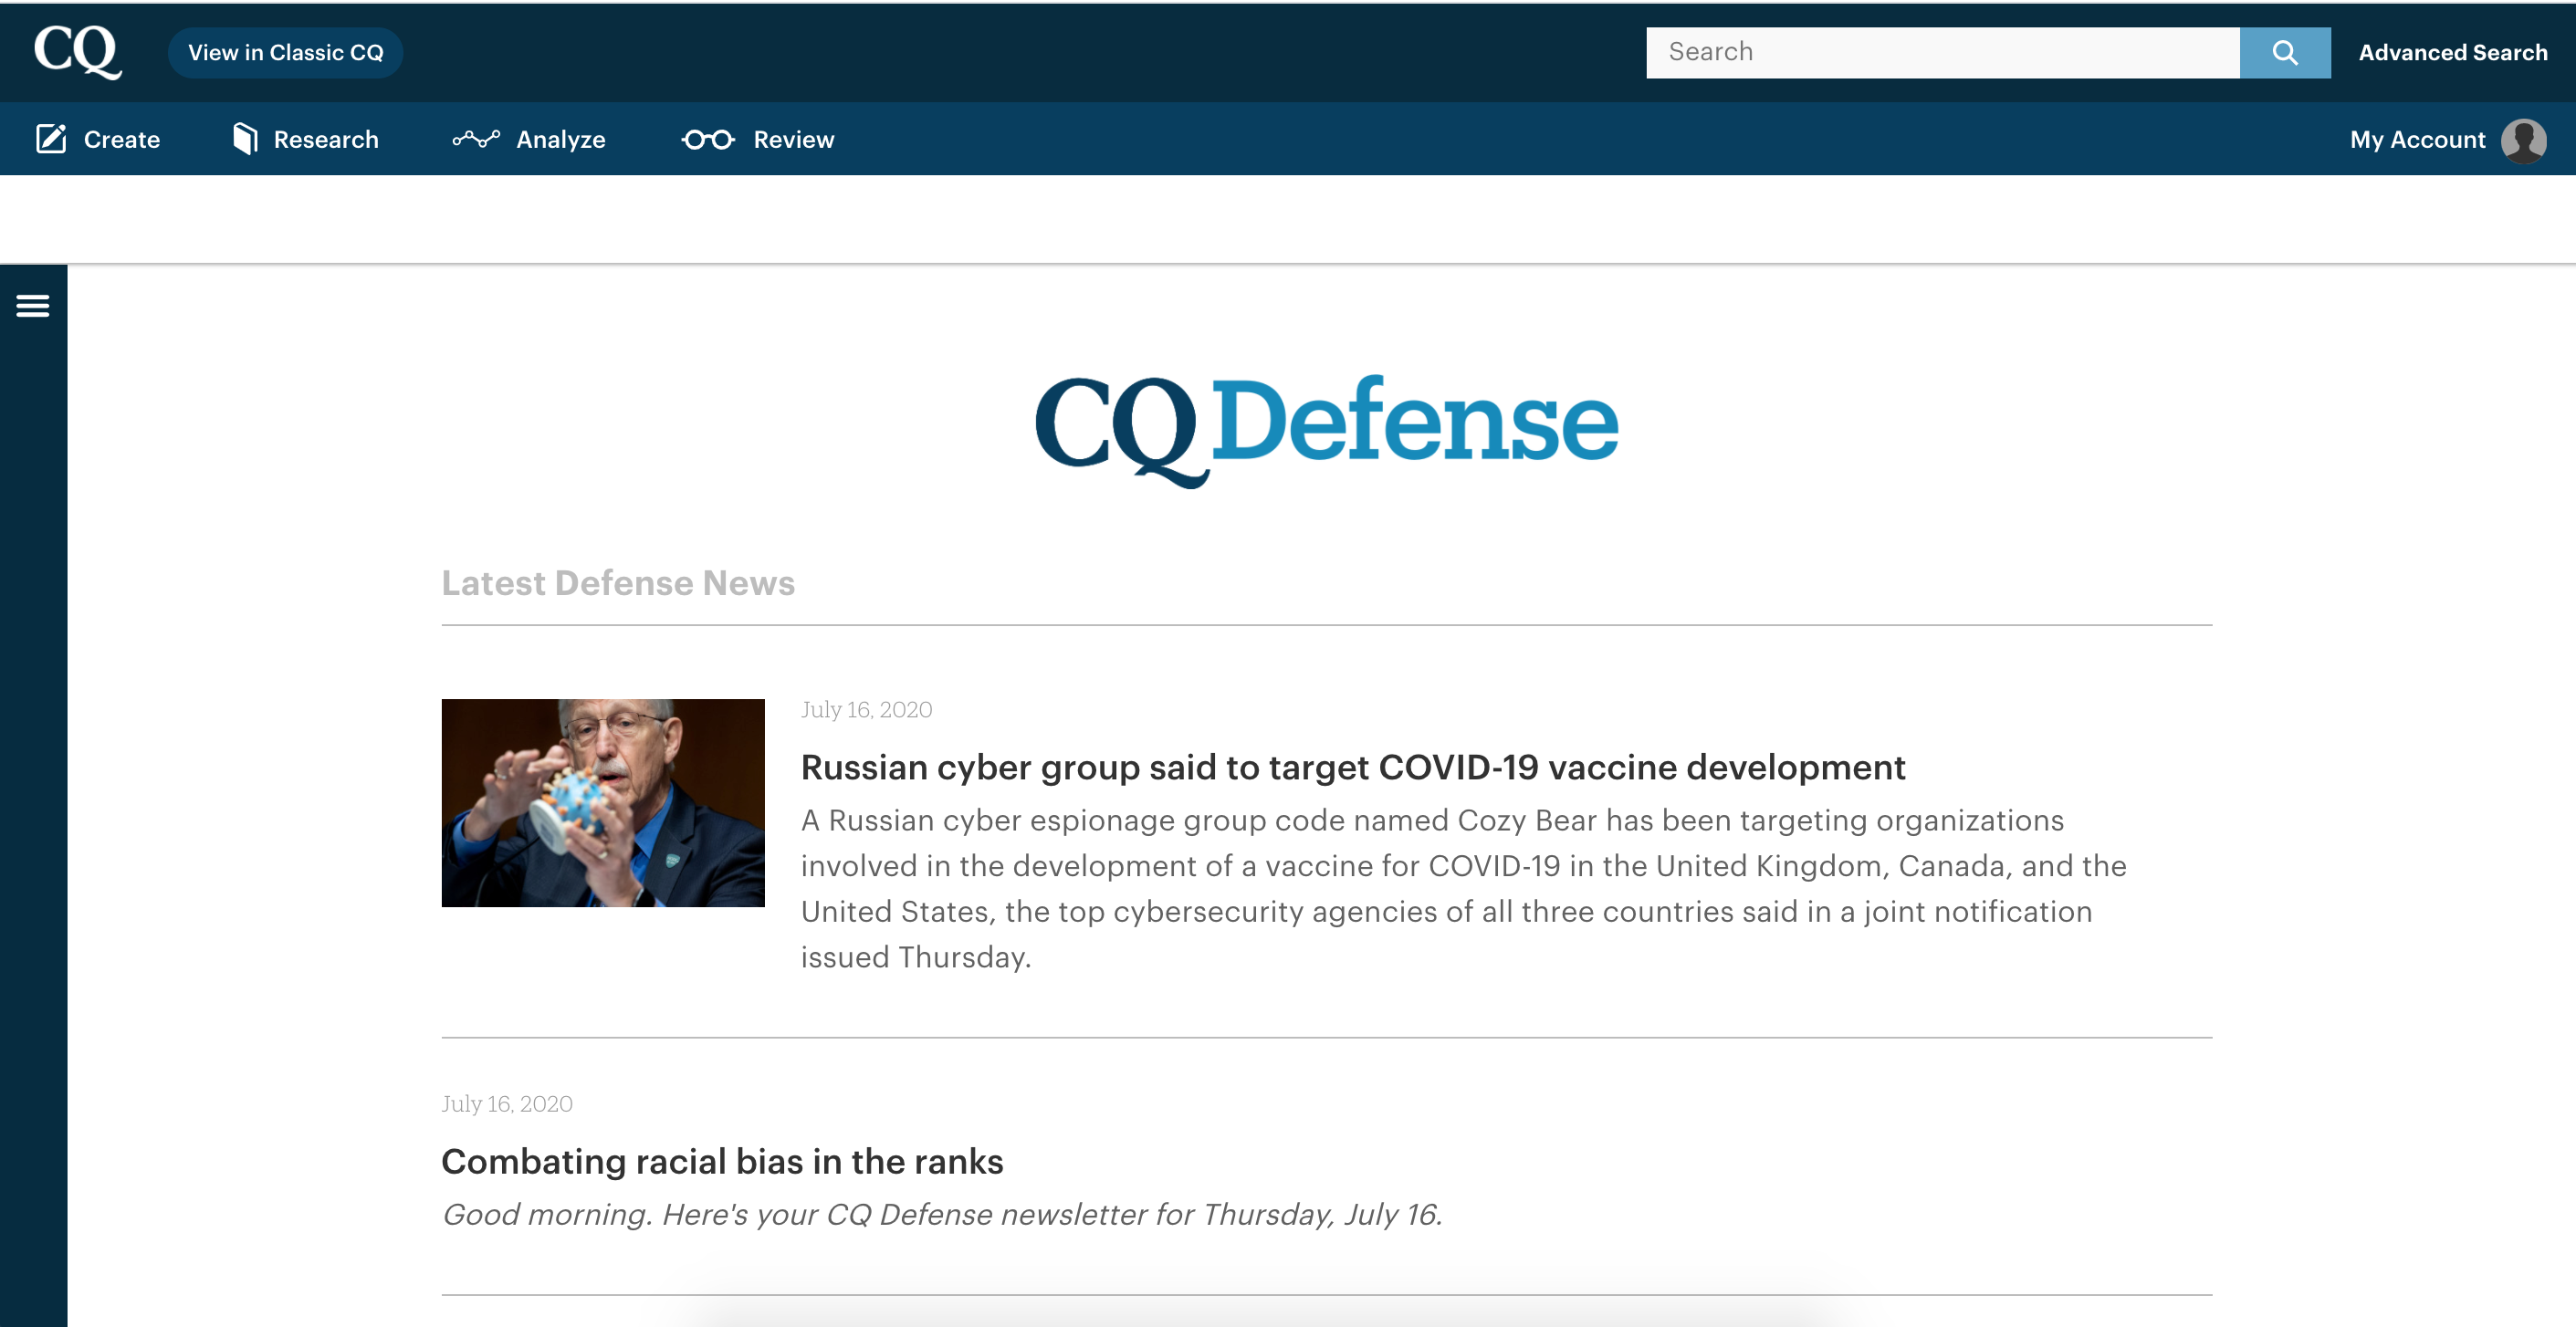Open Combating racial bias in the ranks
The height and width of the screenshot is (1327, 2576).
[722, 1162]
